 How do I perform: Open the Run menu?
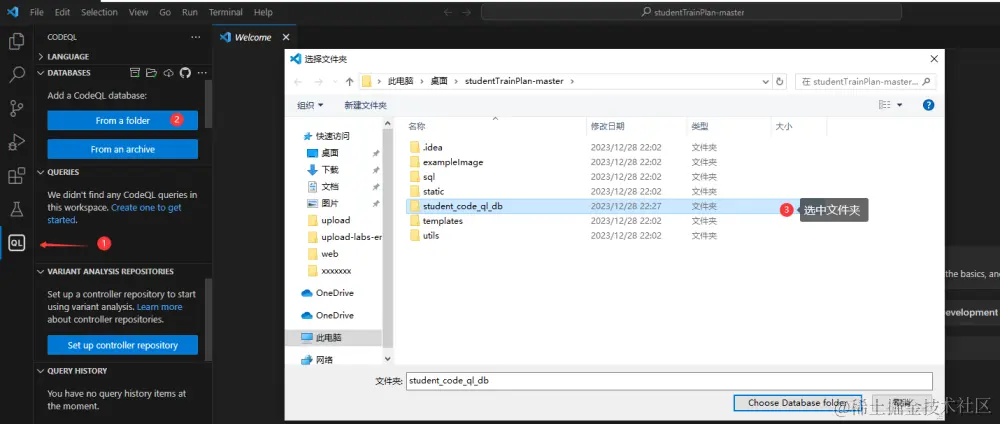pyautogui.click(x=189, y=12)
